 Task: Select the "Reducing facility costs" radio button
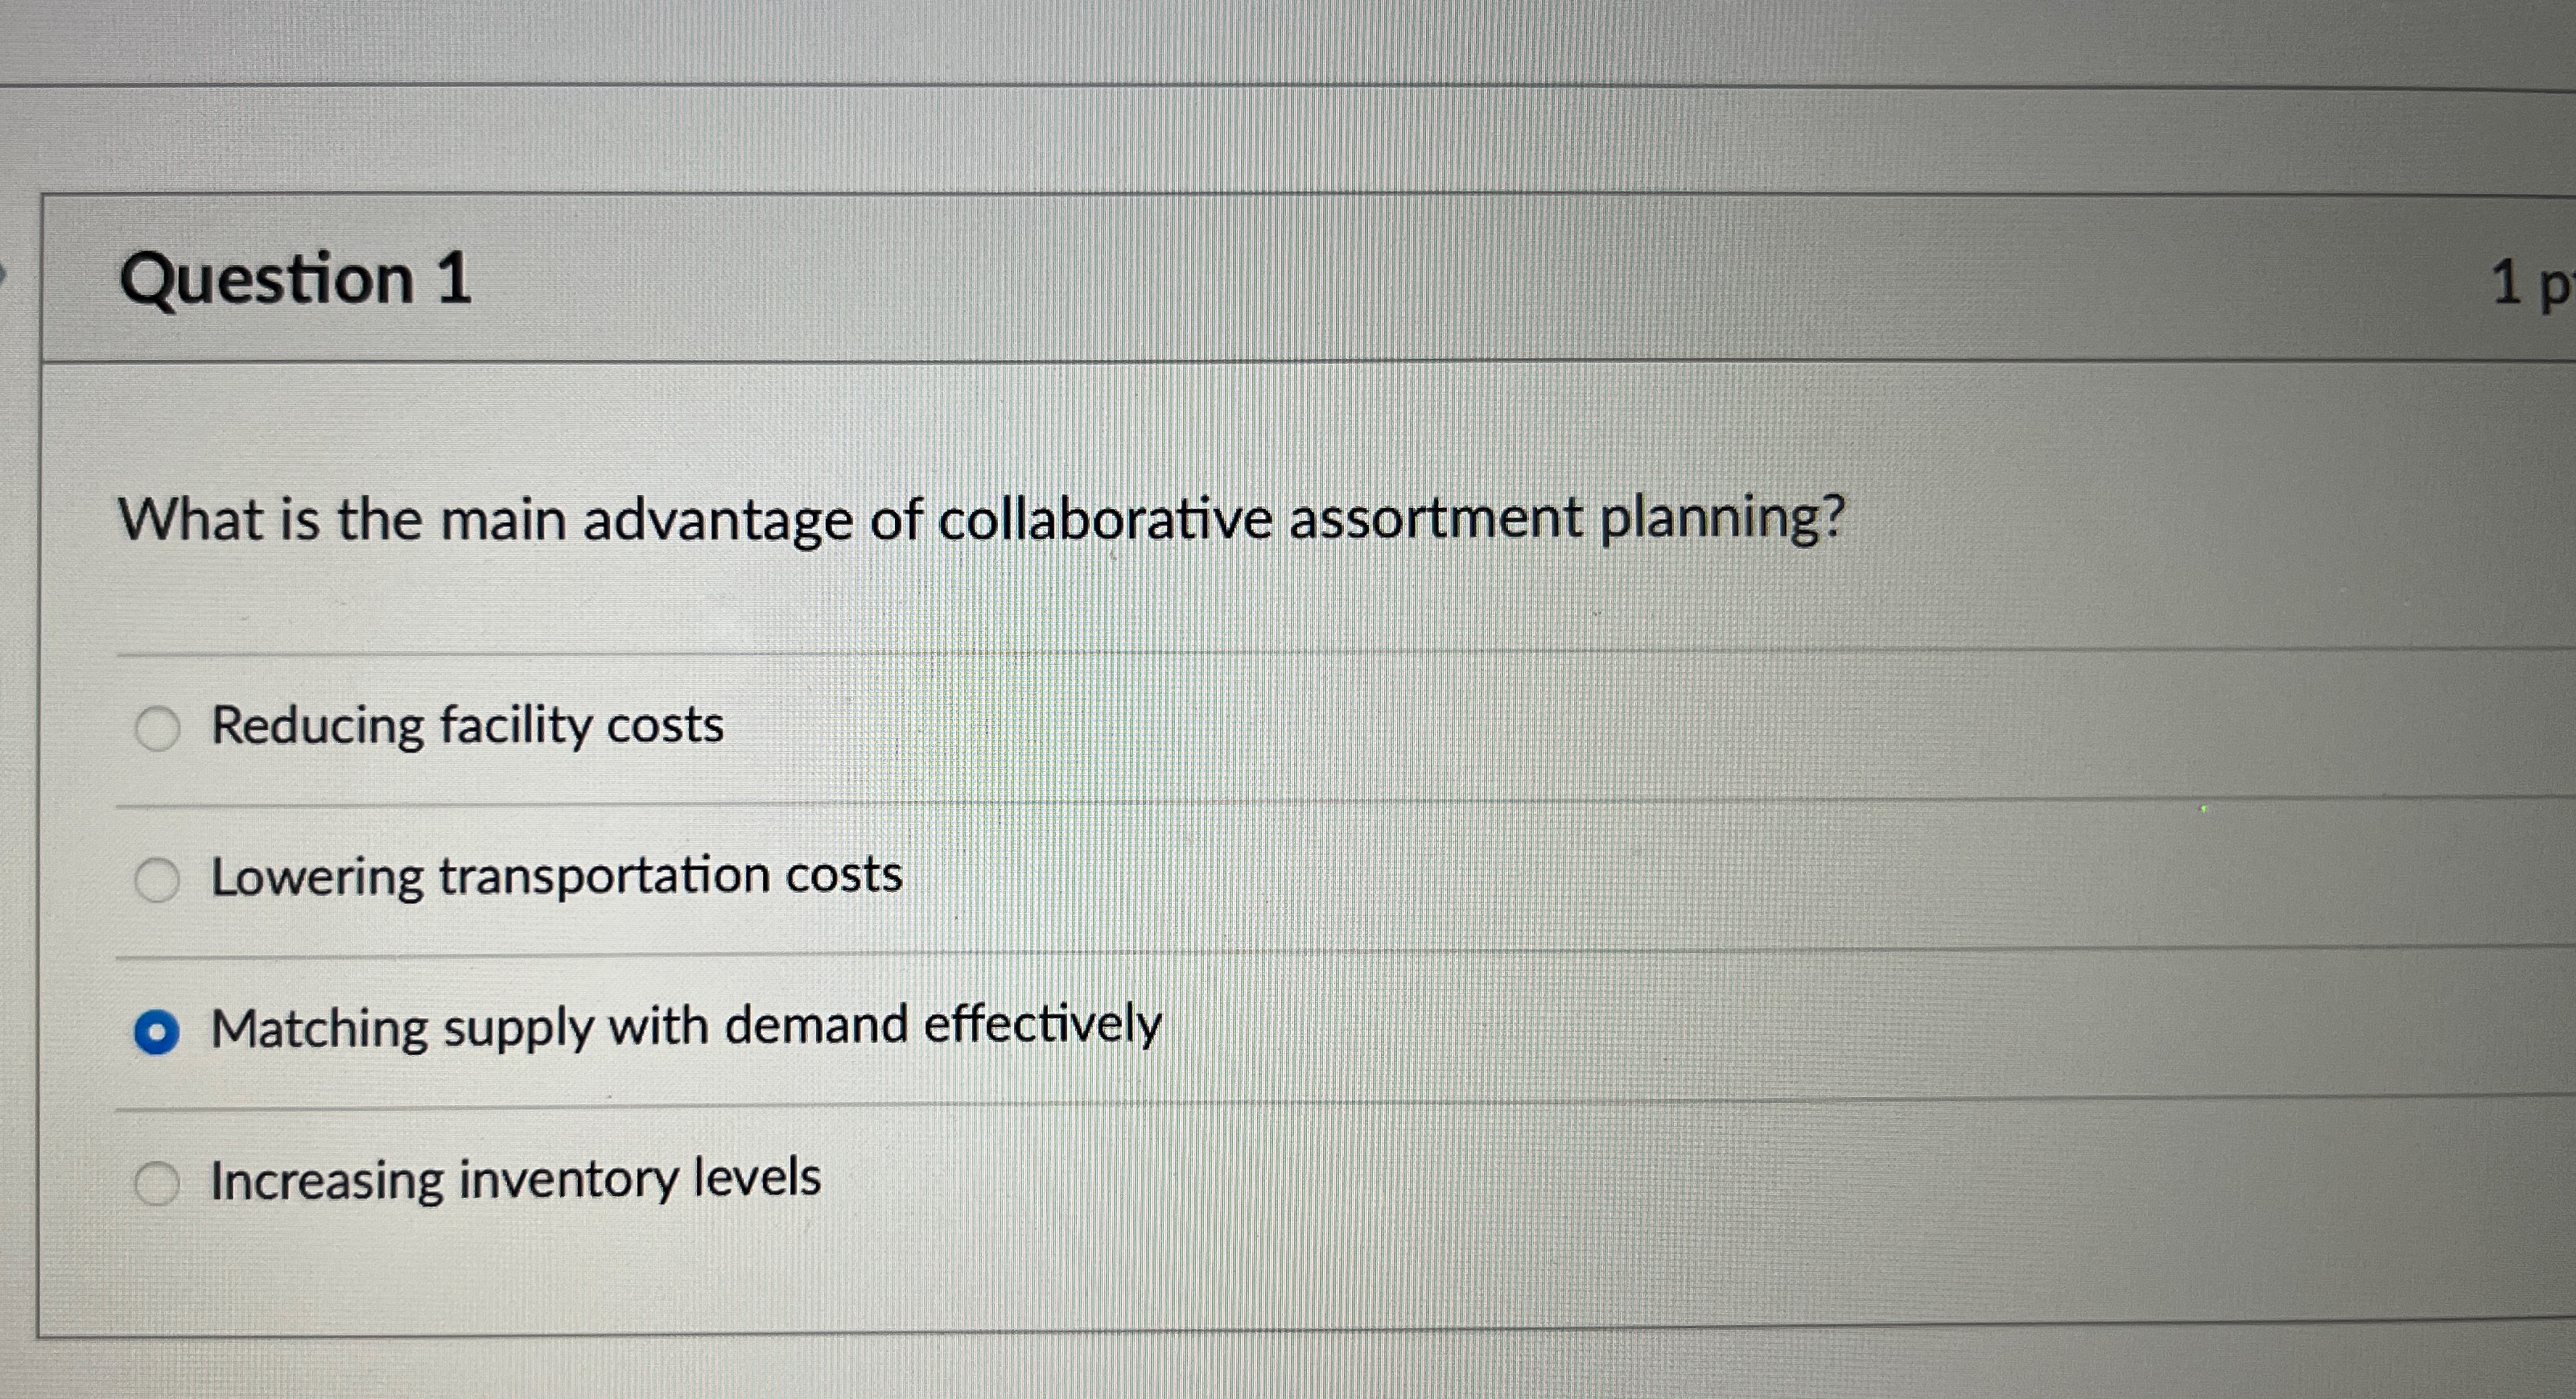[157, 728]
